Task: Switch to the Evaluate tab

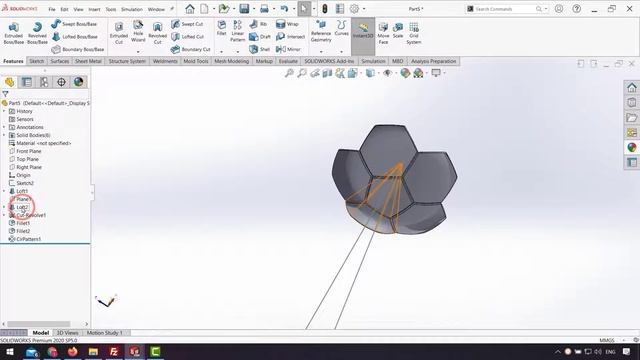Action: pyautogui.click(x=288, y=61)
